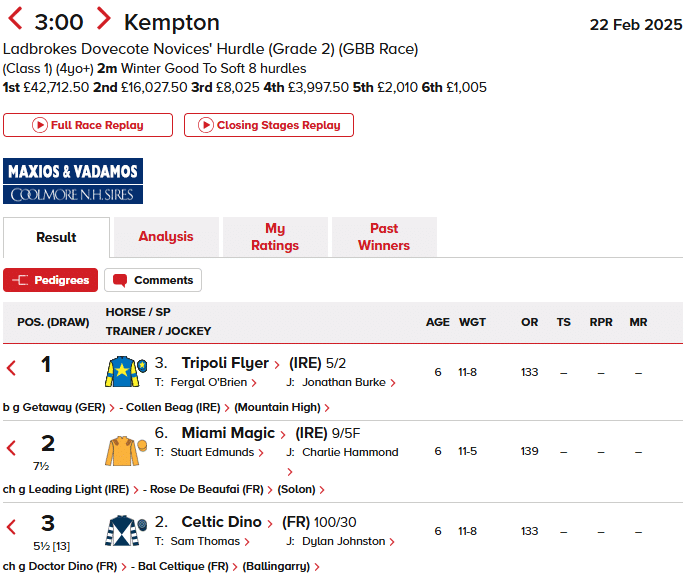Click the TS column header

point(564,322)
